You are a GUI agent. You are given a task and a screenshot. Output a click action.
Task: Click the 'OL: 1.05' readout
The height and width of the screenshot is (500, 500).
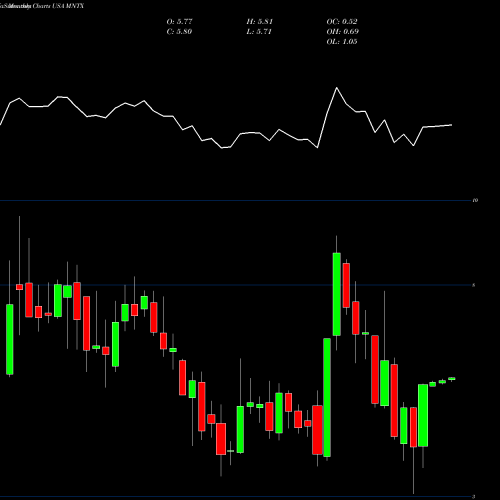[342, 42]
